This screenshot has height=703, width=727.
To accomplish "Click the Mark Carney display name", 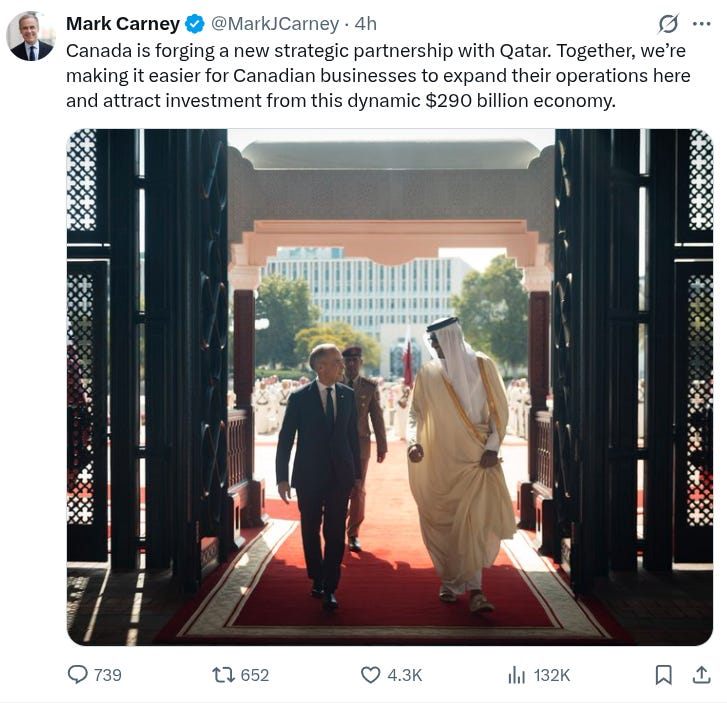I will click(x=123, y=24).
